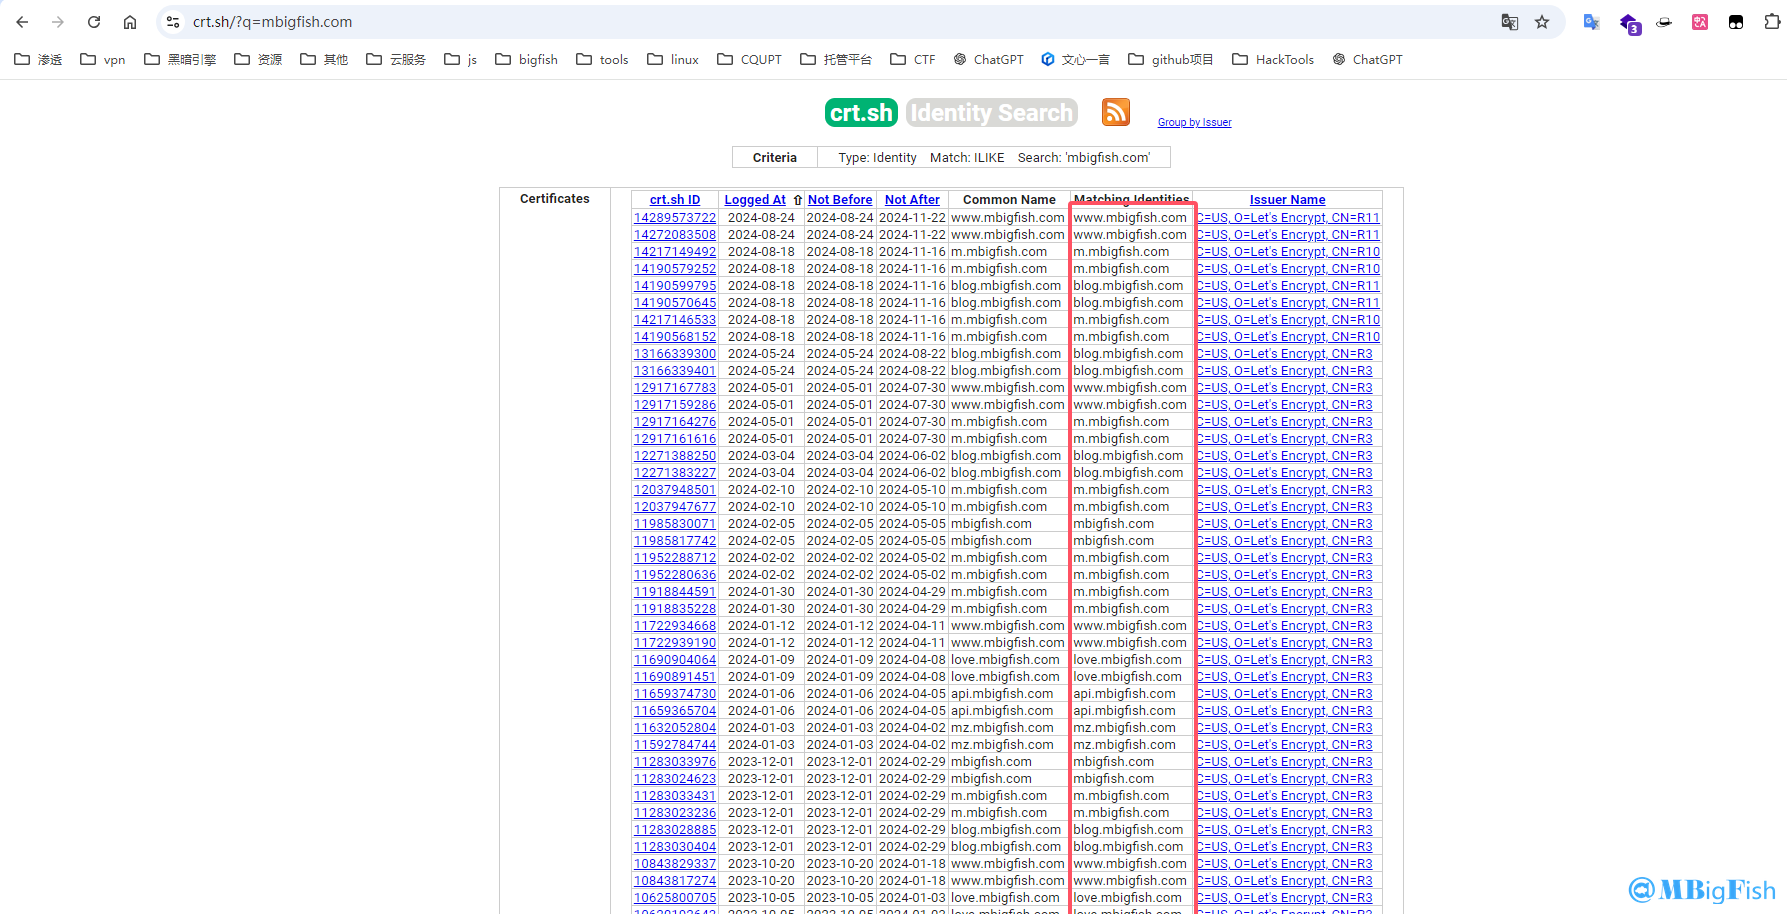
Task: Open the extension icon with badge 3
Action: (x=1629, y=23)
